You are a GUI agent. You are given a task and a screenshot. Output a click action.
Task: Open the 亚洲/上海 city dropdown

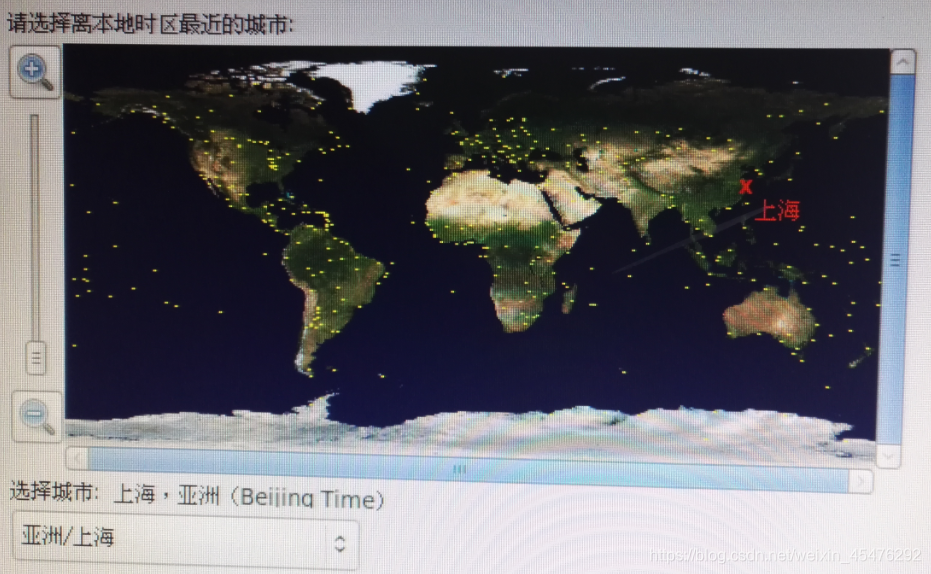pos(186,541)
